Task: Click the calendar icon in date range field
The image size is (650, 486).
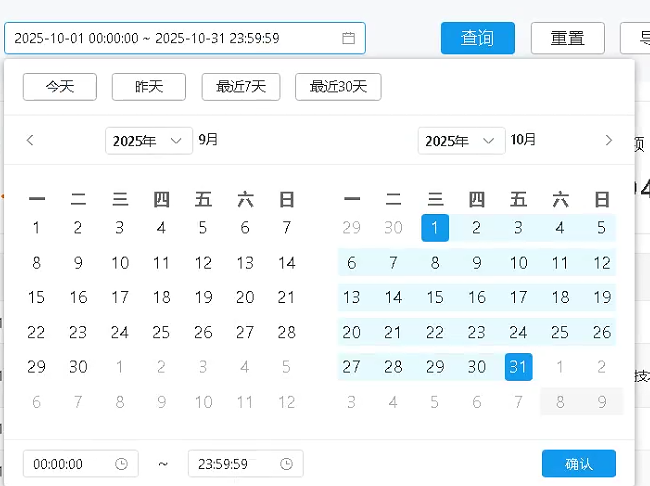Action: coord(348,38)
